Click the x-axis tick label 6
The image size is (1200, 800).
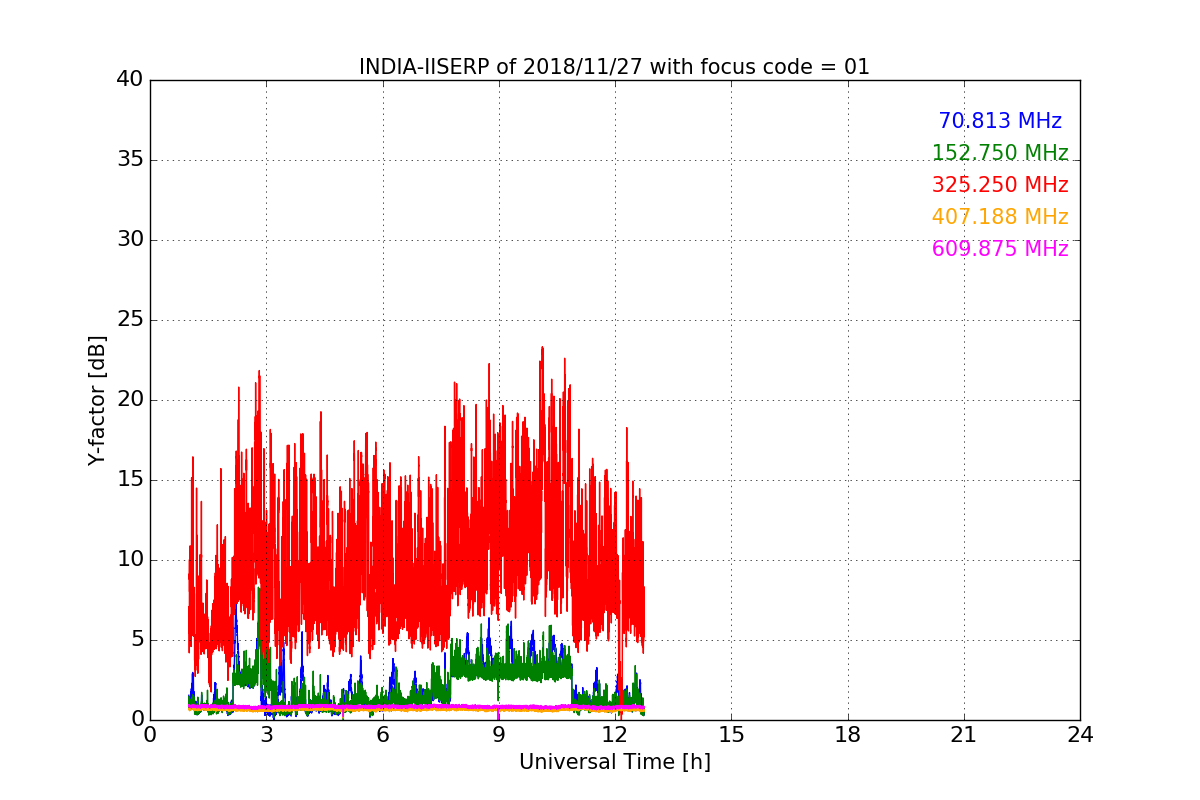(x=382, y=735)
